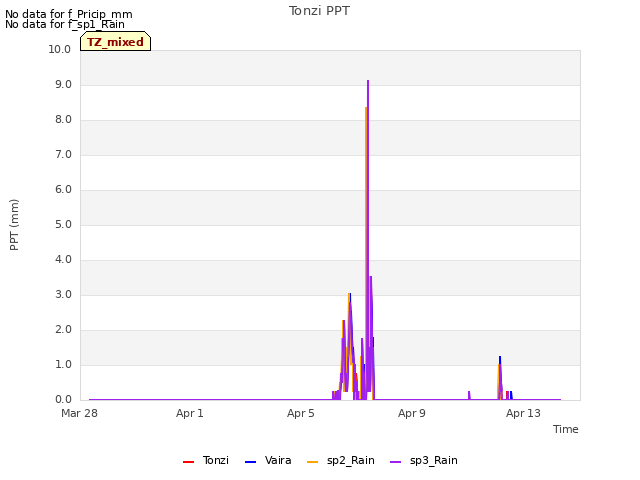Click the blue Vaira peak near 1.2 before Apr 13
640x480 pixels.
[x=500, y=358]
